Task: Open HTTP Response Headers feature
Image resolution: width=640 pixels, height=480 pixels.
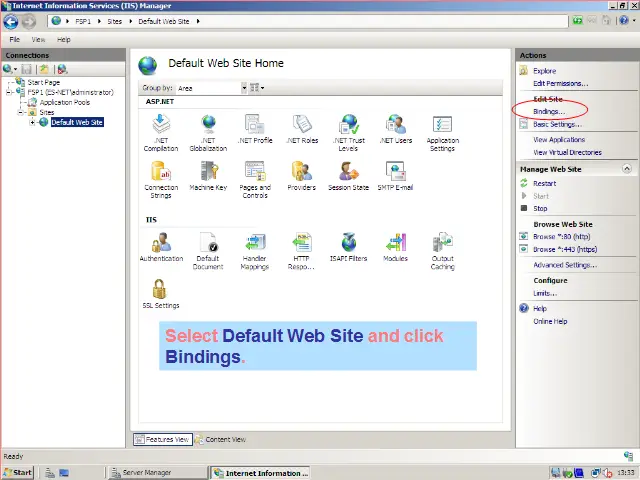Action: coord(302,251)
